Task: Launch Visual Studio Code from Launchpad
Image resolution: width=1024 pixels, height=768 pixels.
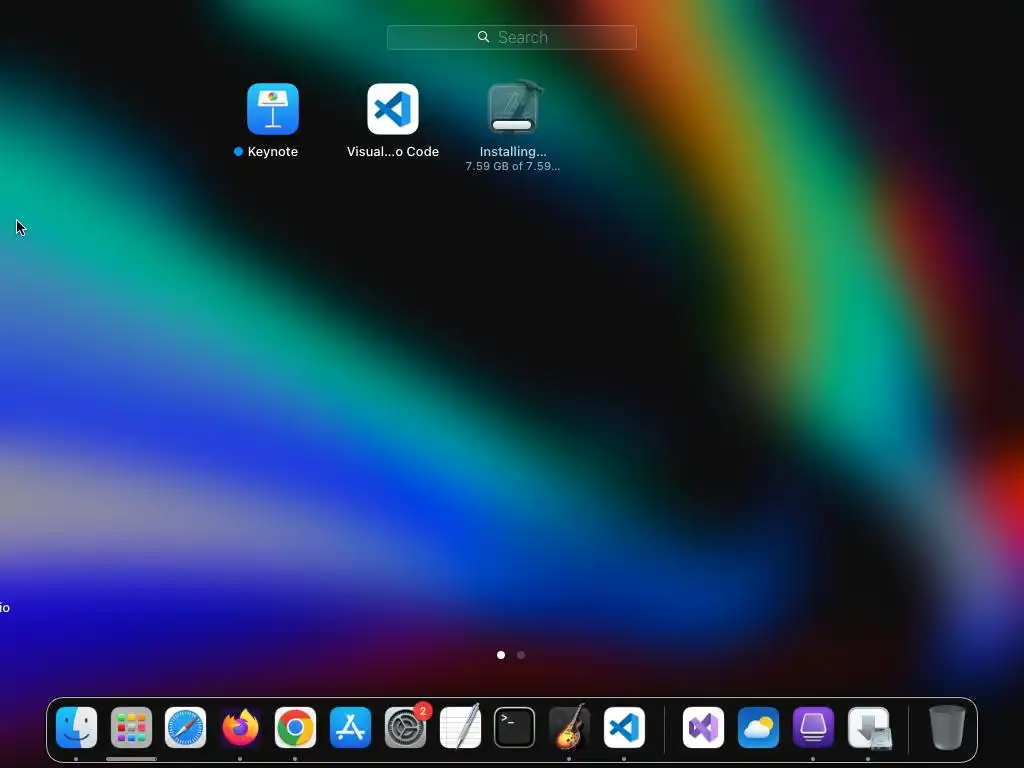Action: (392, 108)
